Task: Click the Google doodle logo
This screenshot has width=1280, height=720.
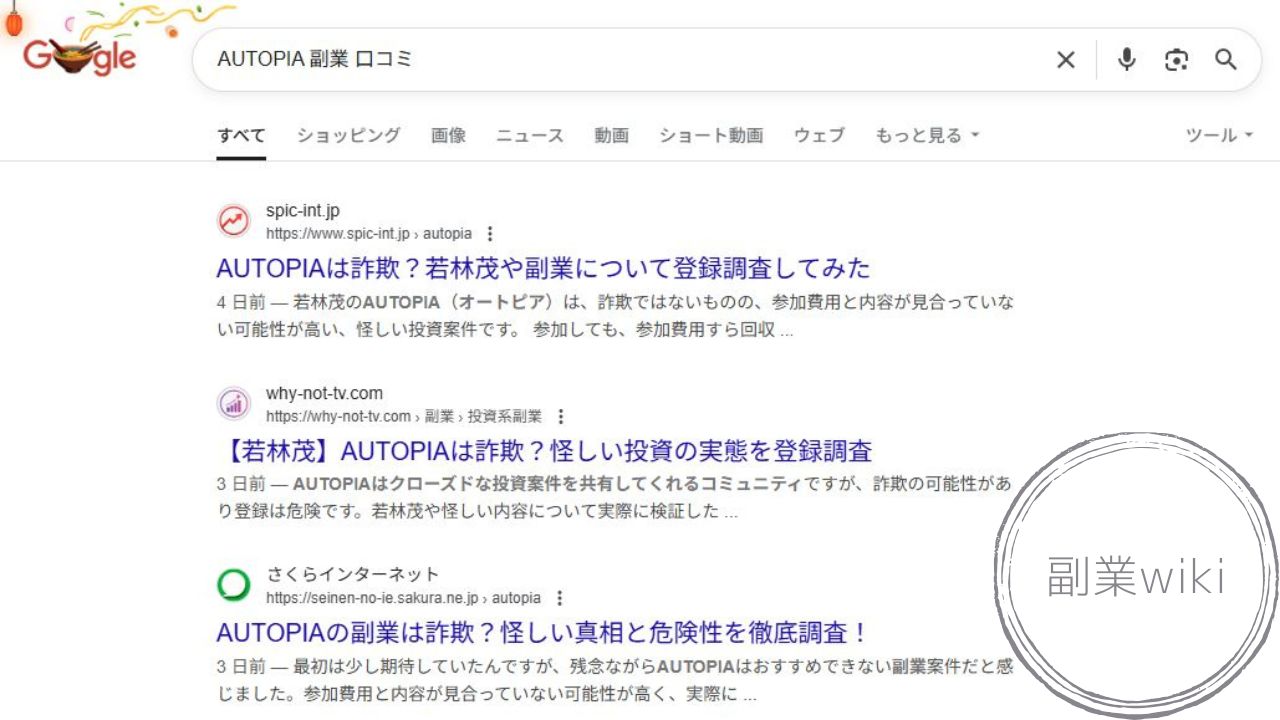Action: coord(80,56)
